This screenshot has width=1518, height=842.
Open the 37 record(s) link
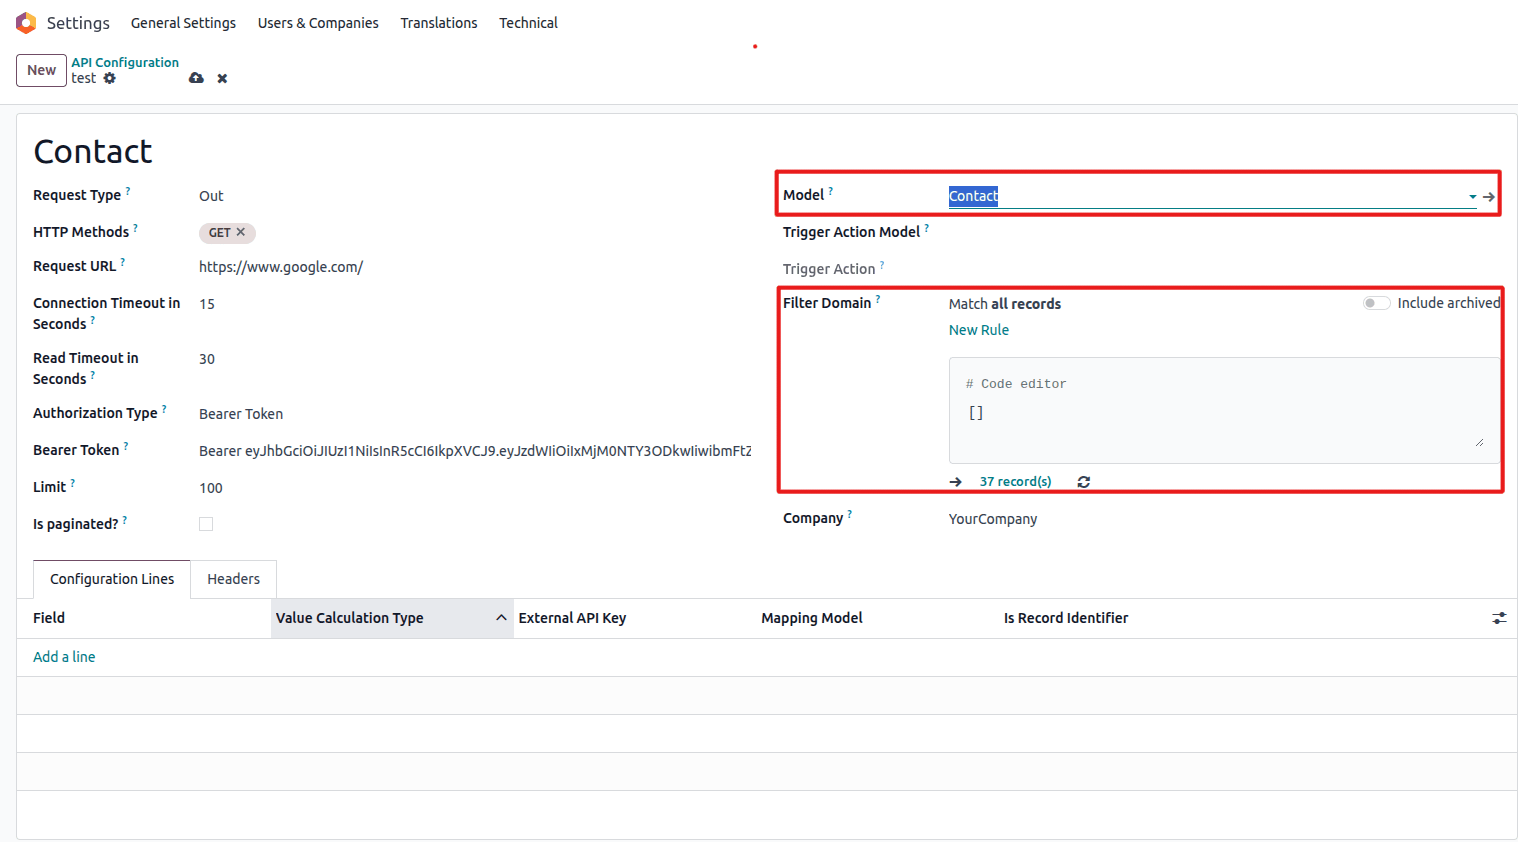click(1015, 482)
